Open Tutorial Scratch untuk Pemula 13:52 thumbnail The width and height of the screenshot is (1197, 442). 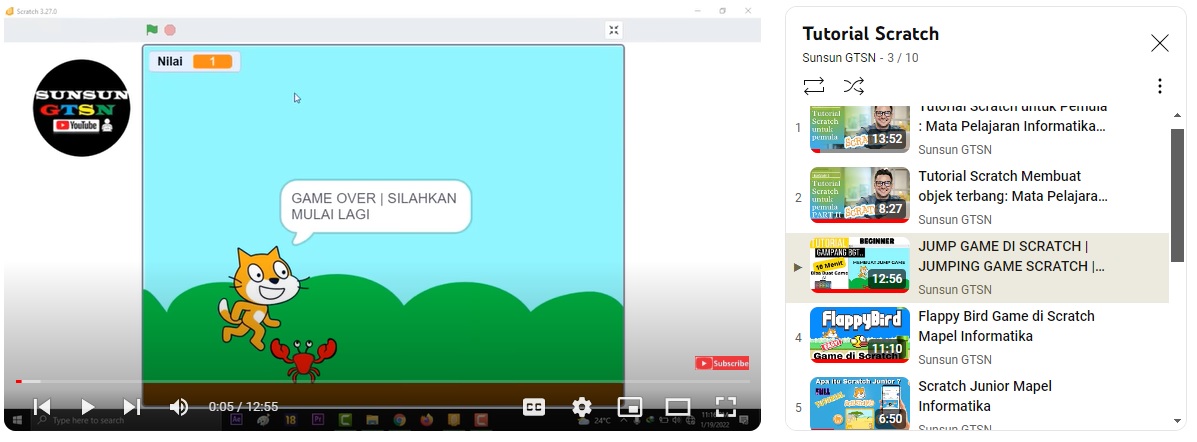[x=860, y=129]
